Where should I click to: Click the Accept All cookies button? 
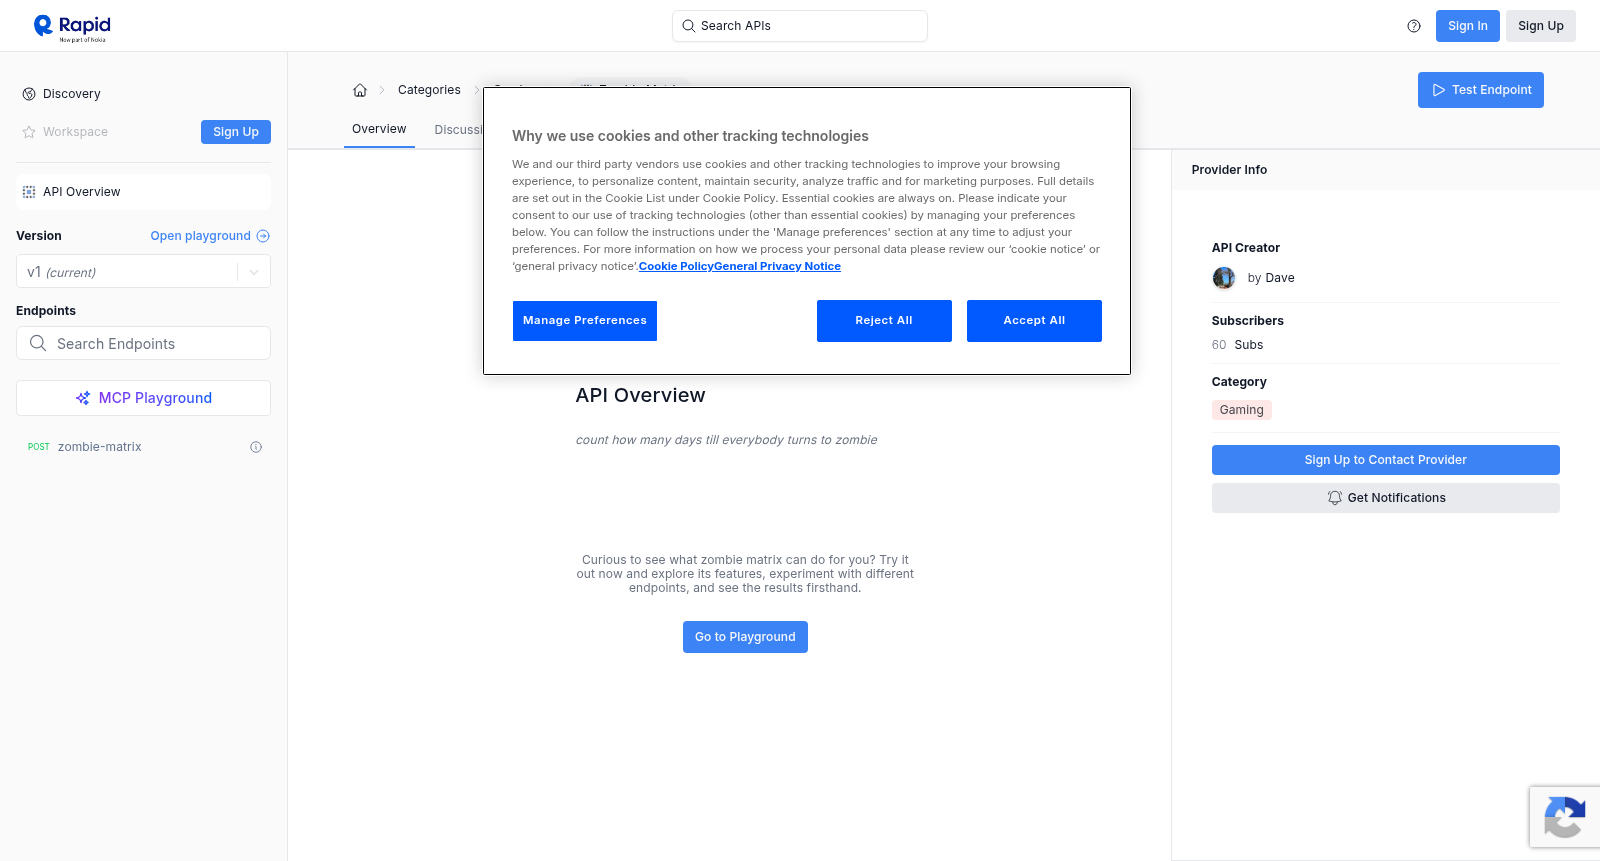1034,321
